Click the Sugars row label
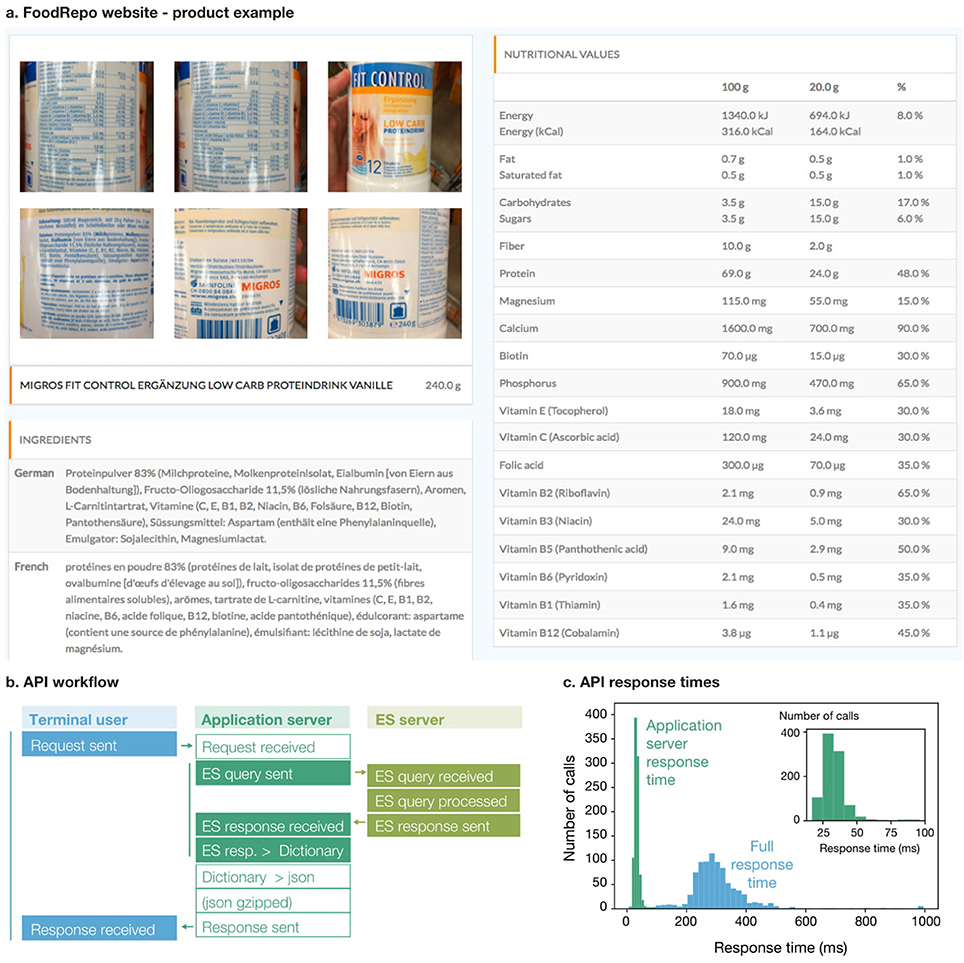Screen dimensions: 964x963 coord(515,218)
